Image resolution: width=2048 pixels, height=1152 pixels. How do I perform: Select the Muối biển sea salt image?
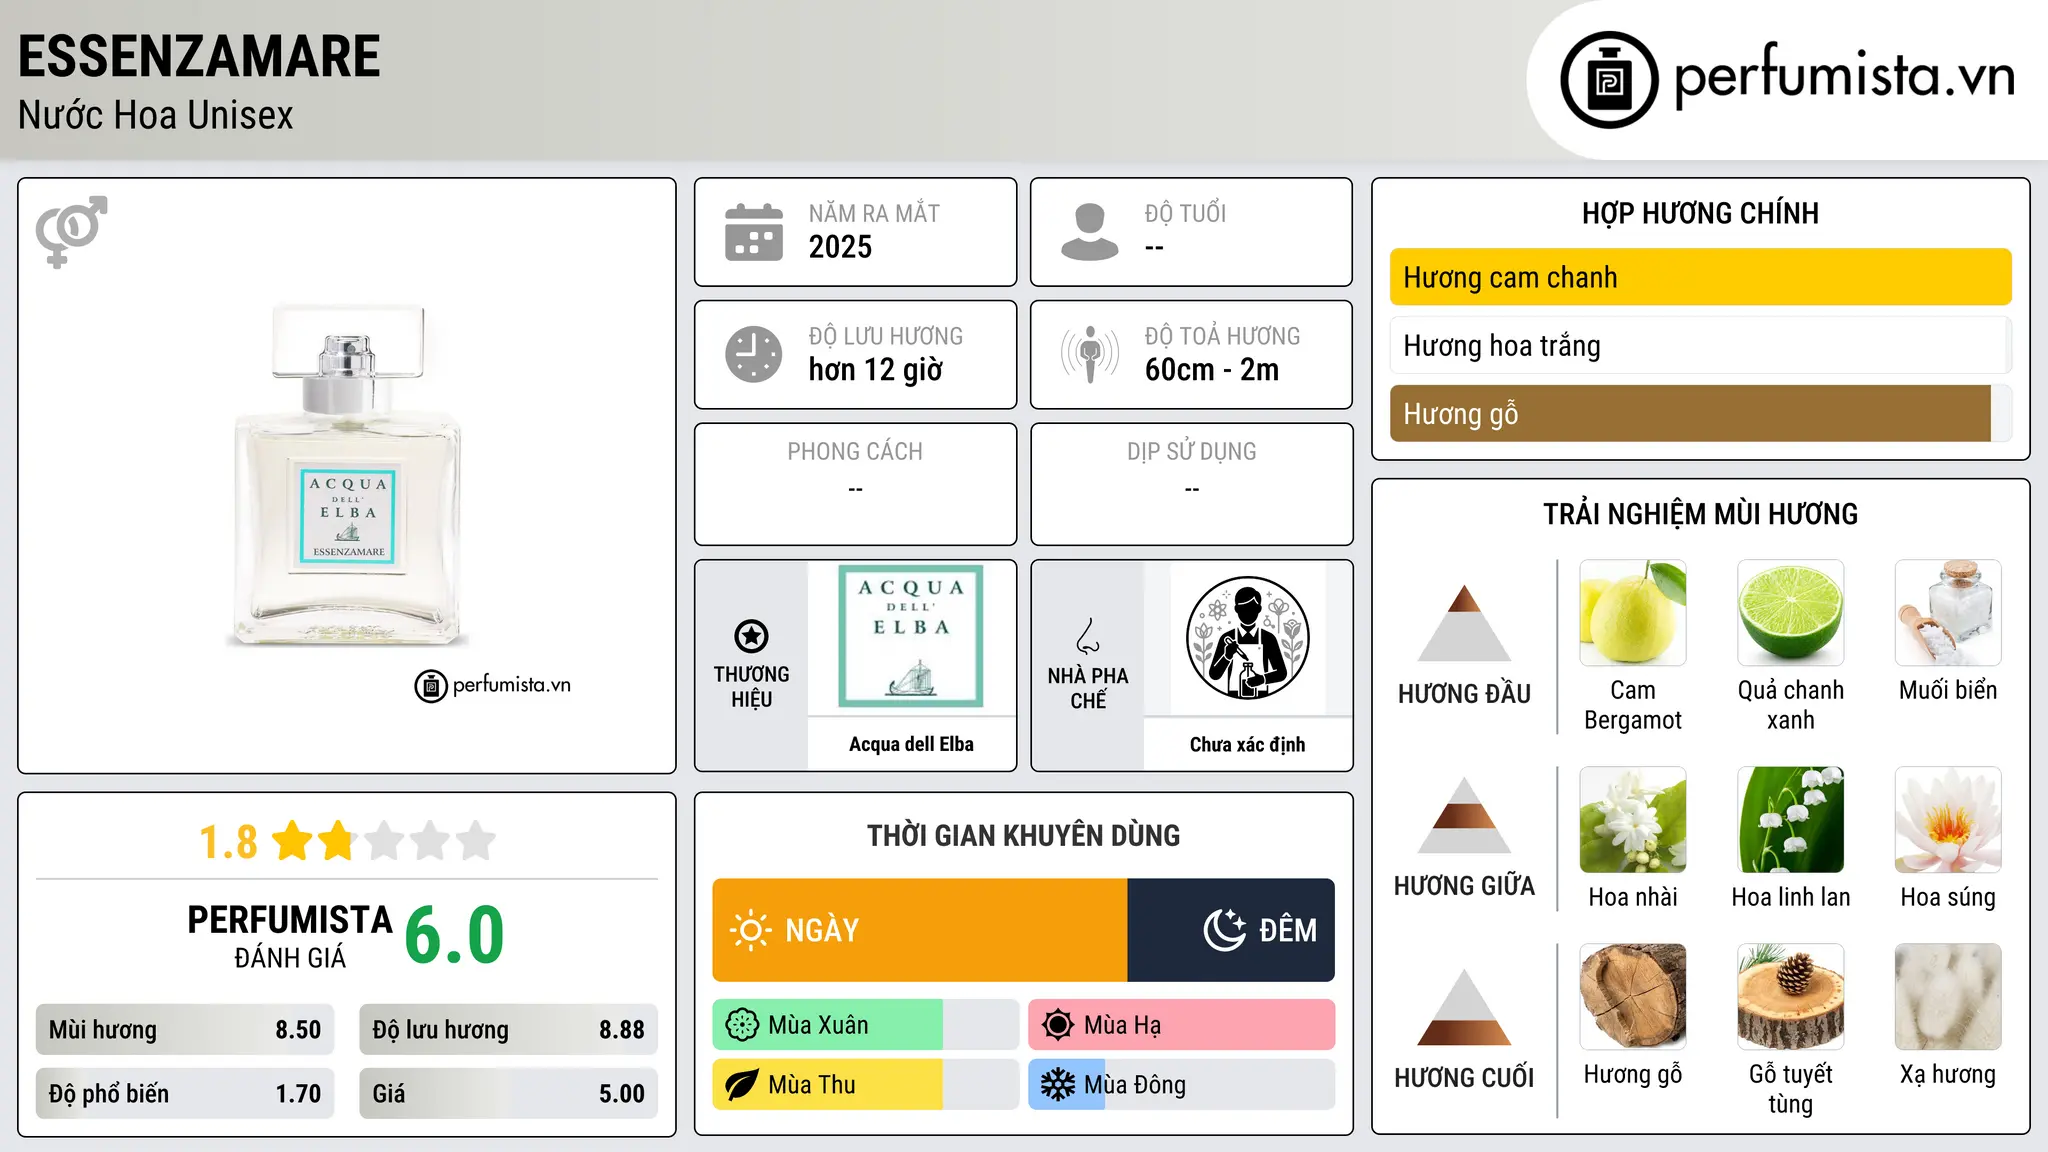[1948, 613]
